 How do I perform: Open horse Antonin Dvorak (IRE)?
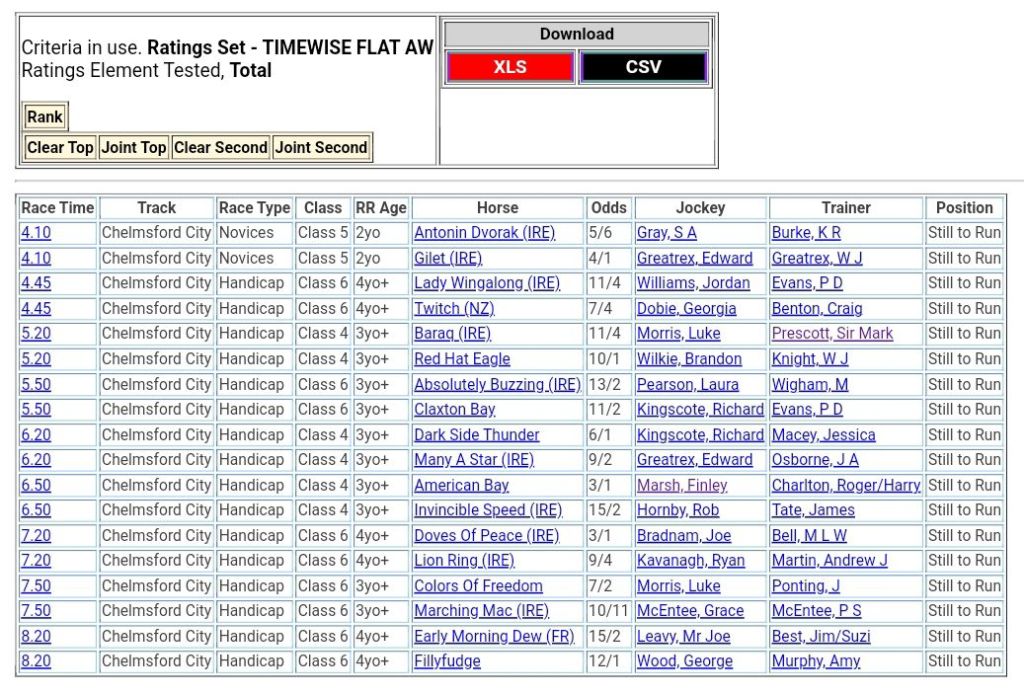[x=484, y=233]
